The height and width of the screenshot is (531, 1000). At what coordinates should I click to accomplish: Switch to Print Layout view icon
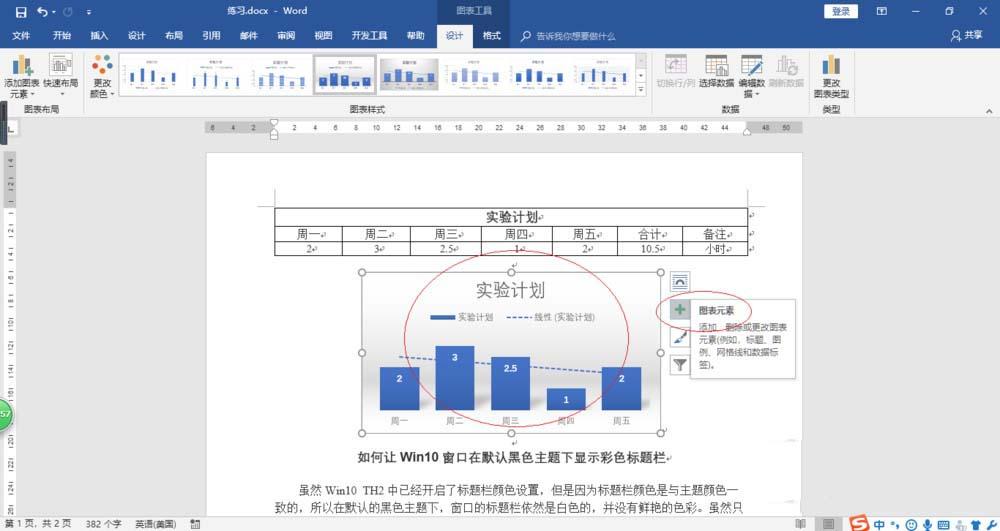click(x=828, y=524)
